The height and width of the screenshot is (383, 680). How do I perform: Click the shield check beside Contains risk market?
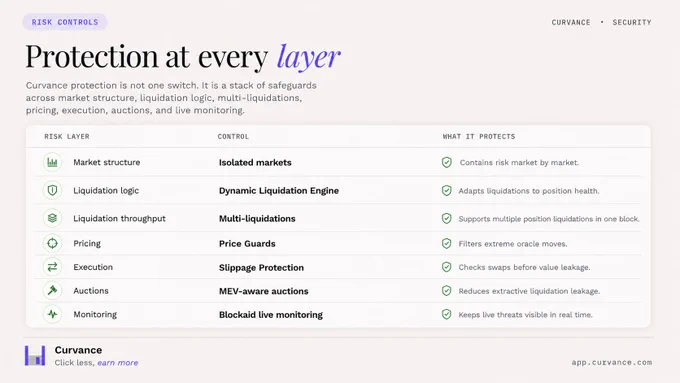(x=447, y=162)
